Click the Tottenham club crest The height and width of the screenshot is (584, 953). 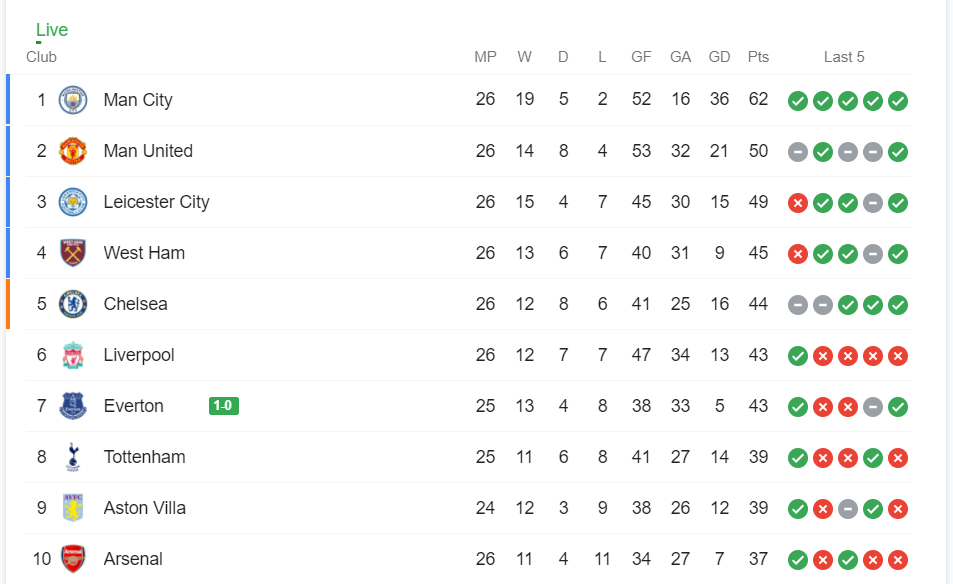tap(73, 457)
